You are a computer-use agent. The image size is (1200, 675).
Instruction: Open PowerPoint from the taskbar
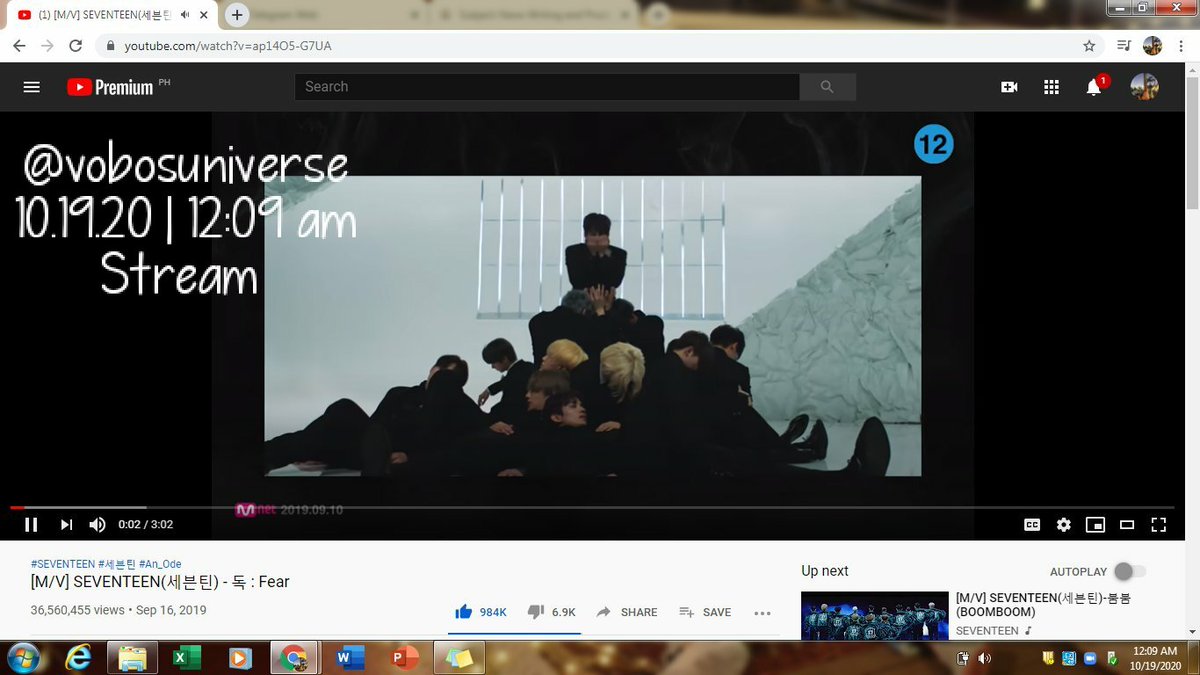404,658
